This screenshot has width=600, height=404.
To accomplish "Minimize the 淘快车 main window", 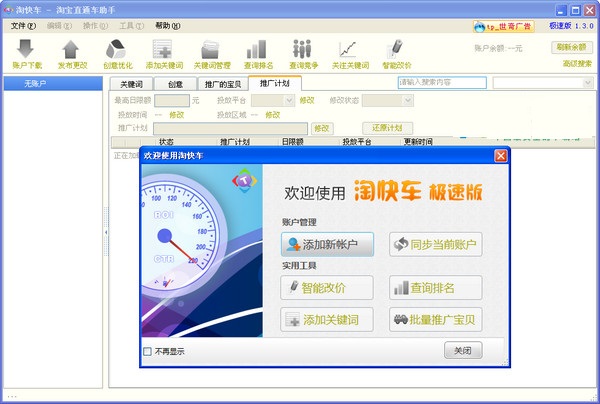I will [561, 10].
